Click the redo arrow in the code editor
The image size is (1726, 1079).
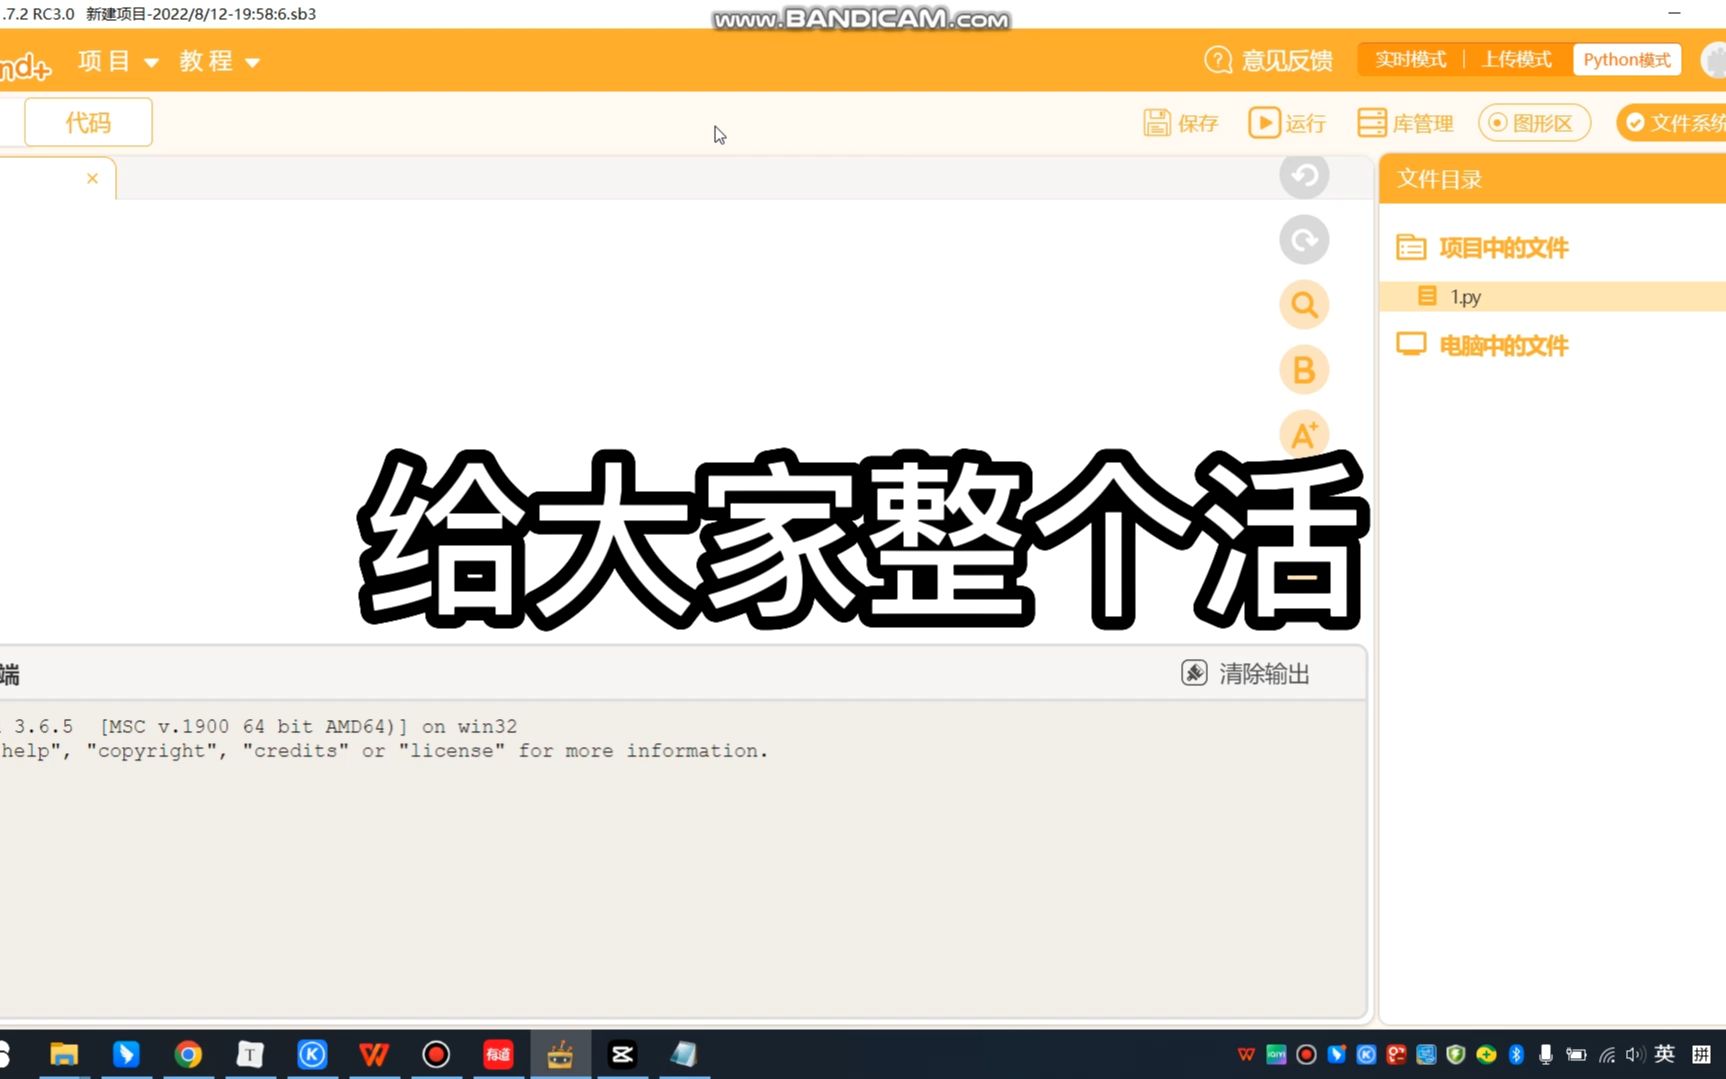coord(1303,240)
